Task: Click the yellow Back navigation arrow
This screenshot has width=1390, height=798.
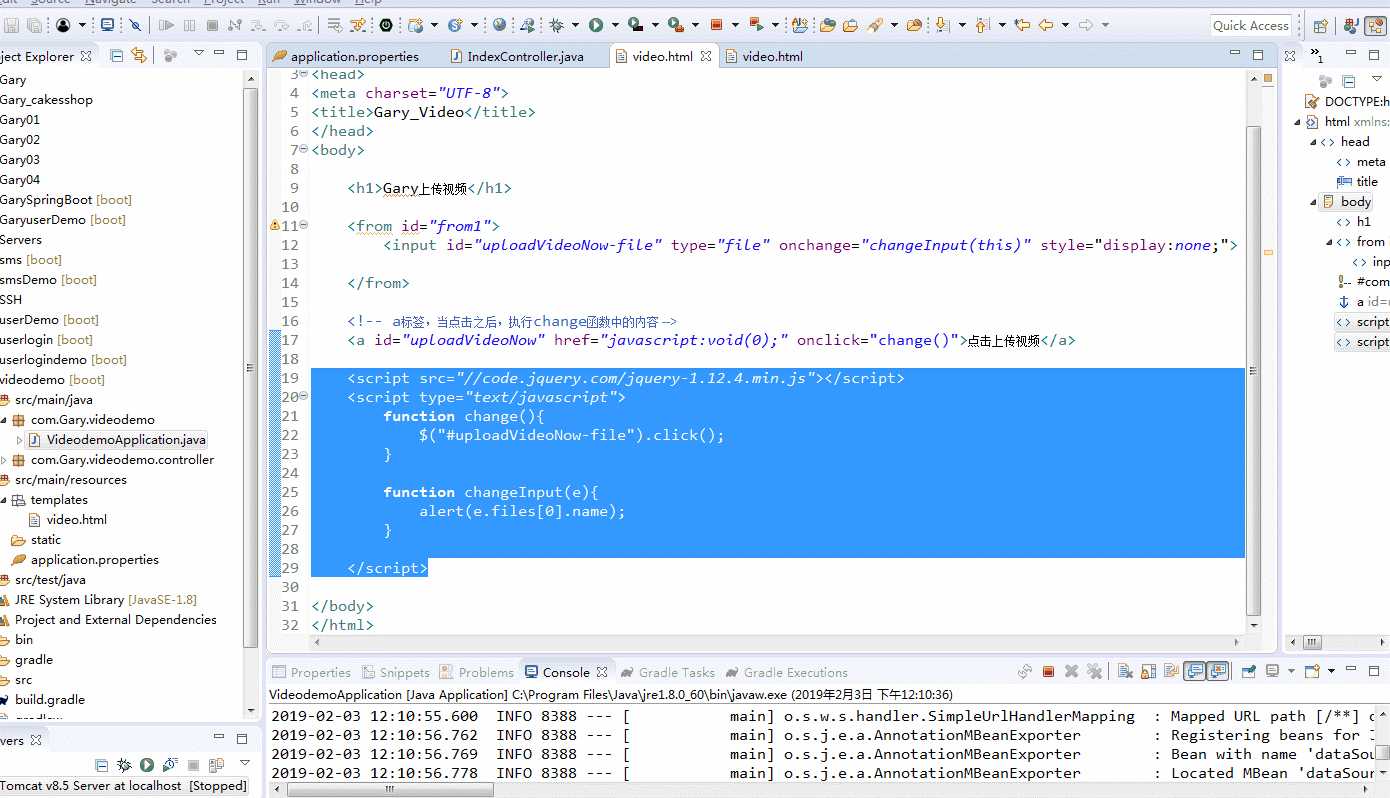Action: pos(1046,25)
